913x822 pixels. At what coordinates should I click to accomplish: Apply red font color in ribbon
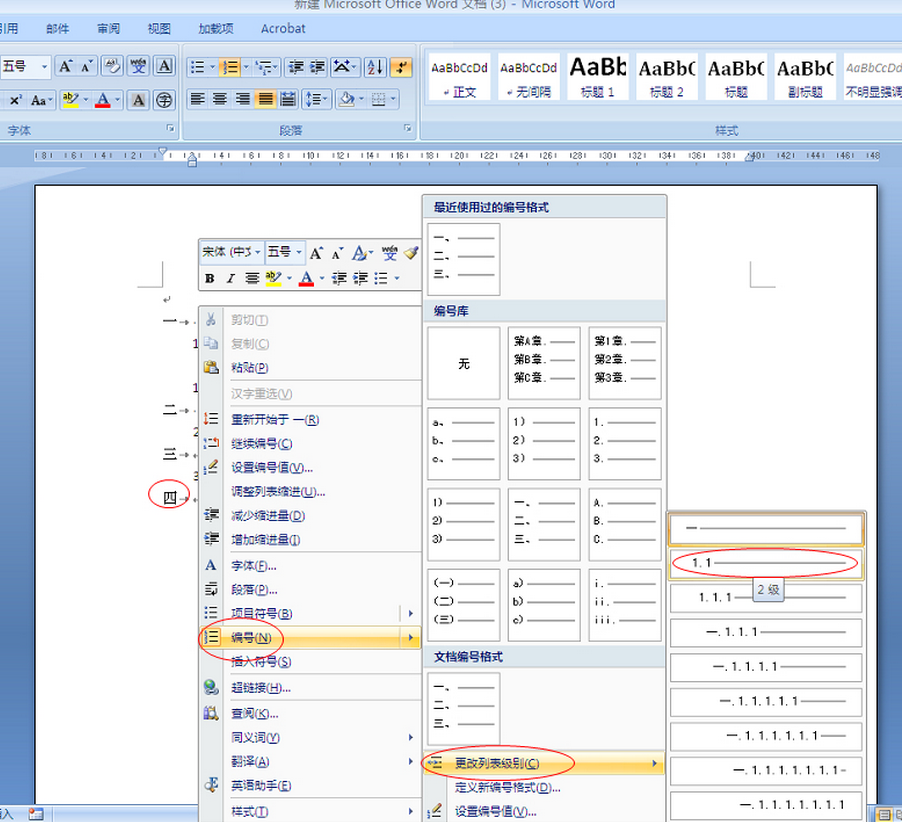coord(103,100)
